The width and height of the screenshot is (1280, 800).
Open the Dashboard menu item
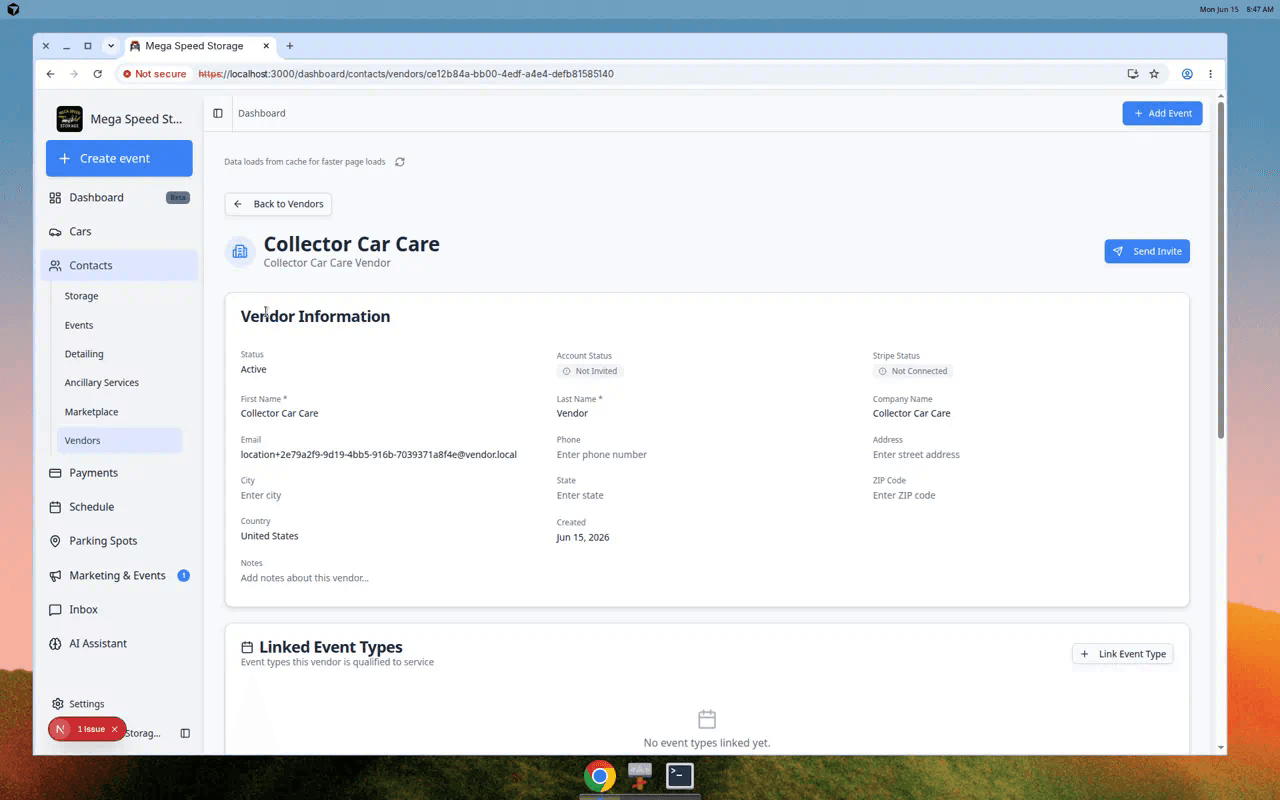coord(119,198)
